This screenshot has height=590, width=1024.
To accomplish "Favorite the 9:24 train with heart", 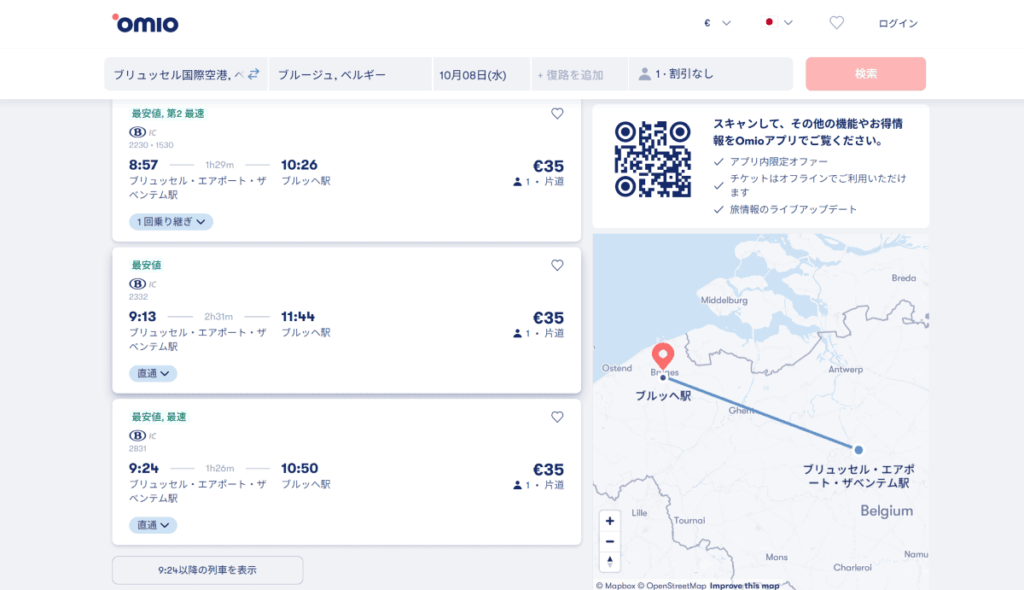I will [557, 417].
